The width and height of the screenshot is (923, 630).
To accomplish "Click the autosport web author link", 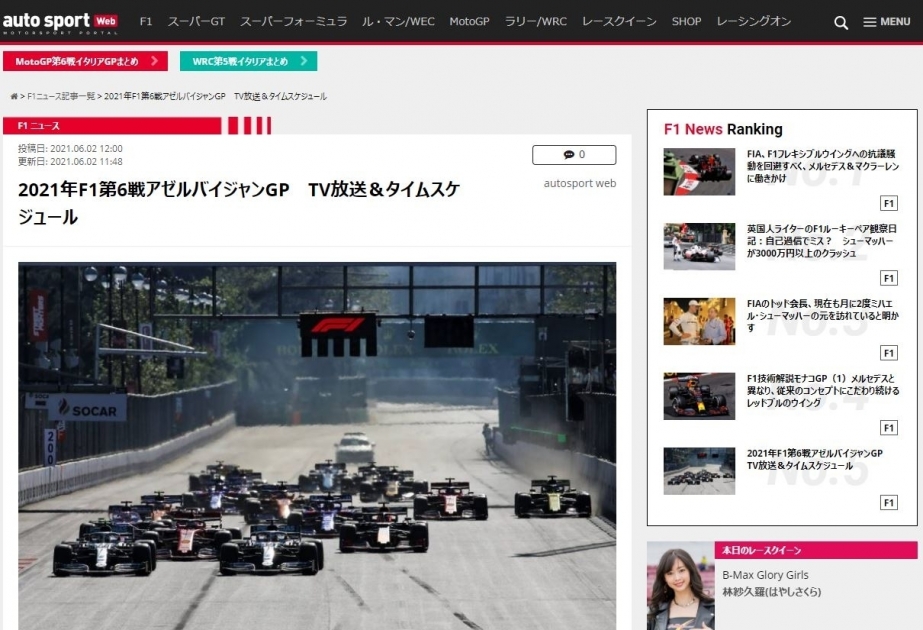I will pos(580,183).
